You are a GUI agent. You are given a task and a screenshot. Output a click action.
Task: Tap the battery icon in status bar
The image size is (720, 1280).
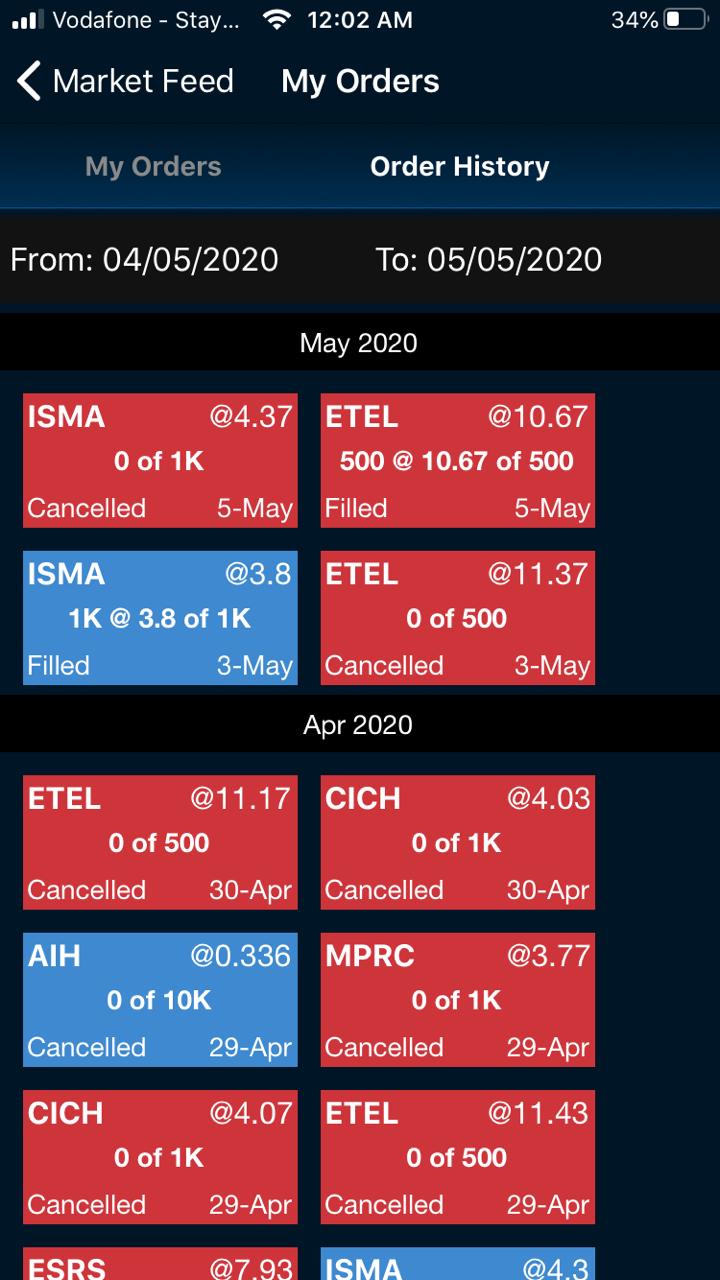[685, 20]
